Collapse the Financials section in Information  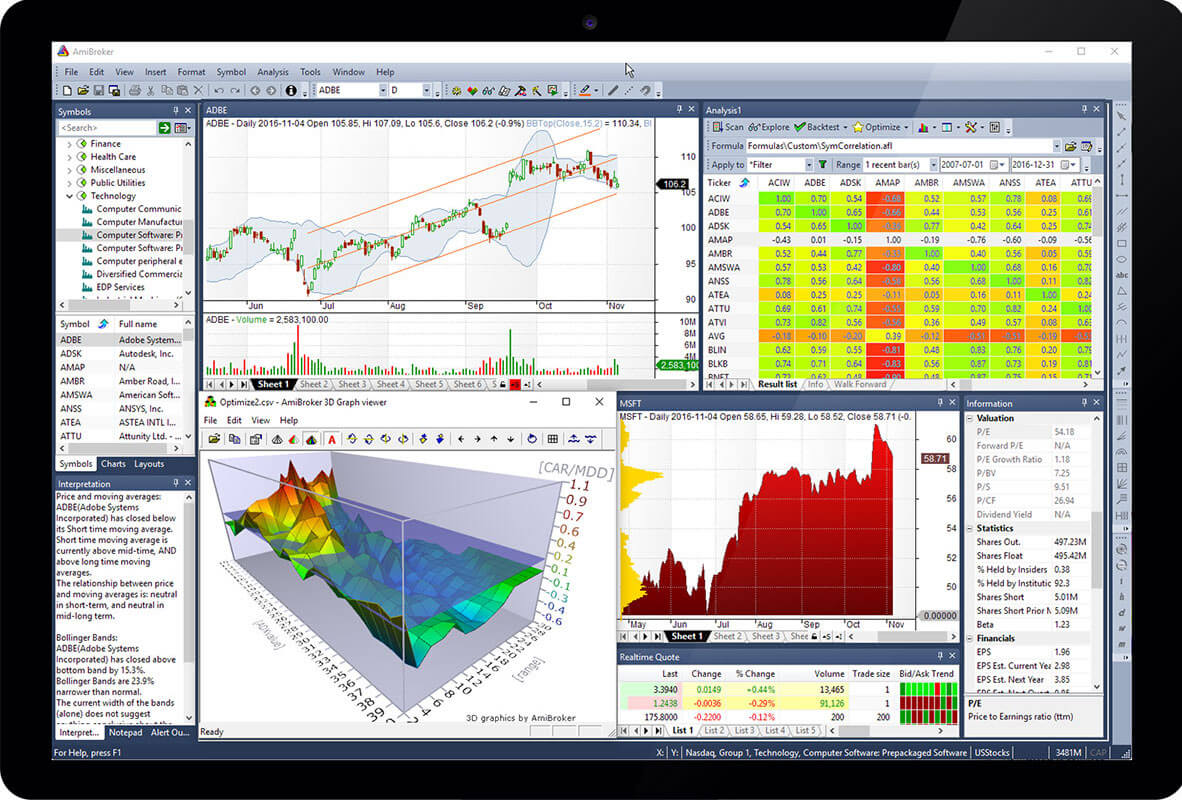pyautogui.click(x=971, y=639)
